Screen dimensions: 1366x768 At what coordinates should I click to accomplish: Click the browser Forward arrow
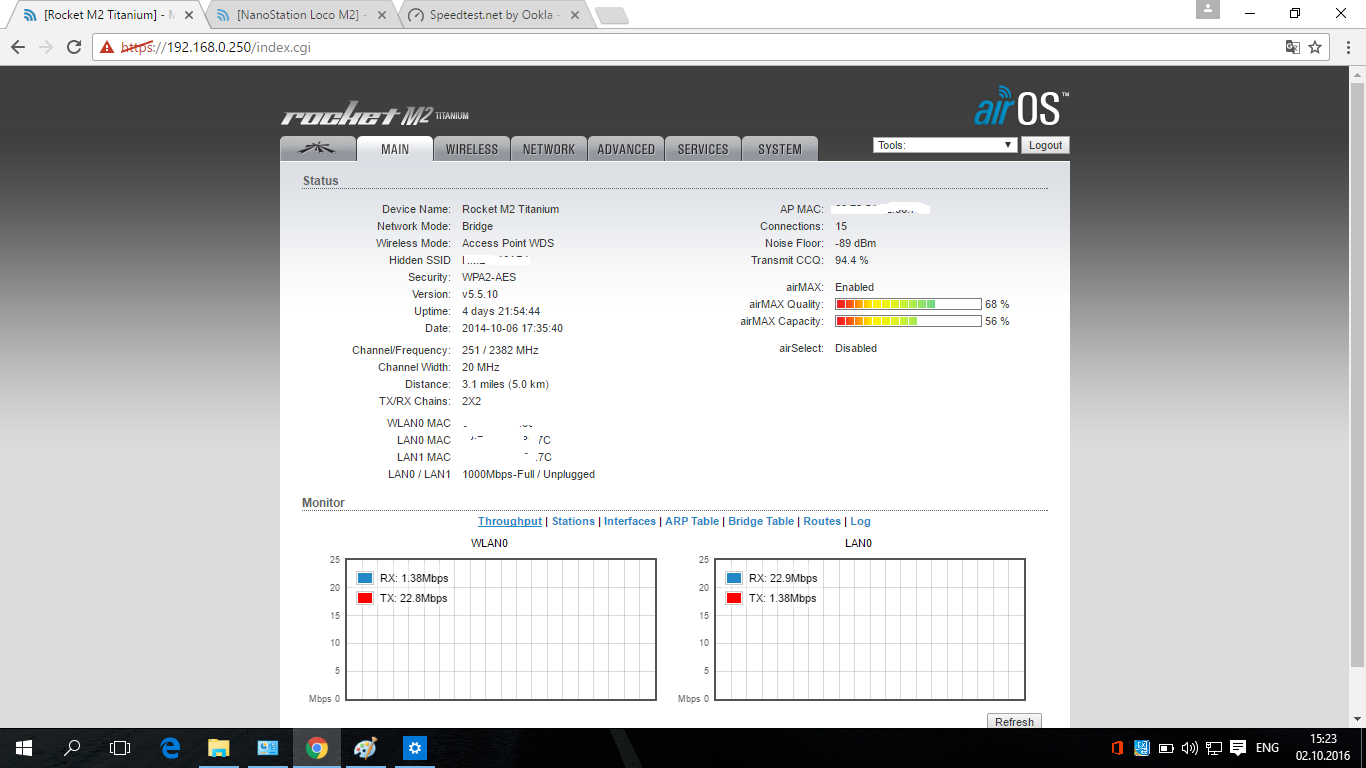pos(45,47)
